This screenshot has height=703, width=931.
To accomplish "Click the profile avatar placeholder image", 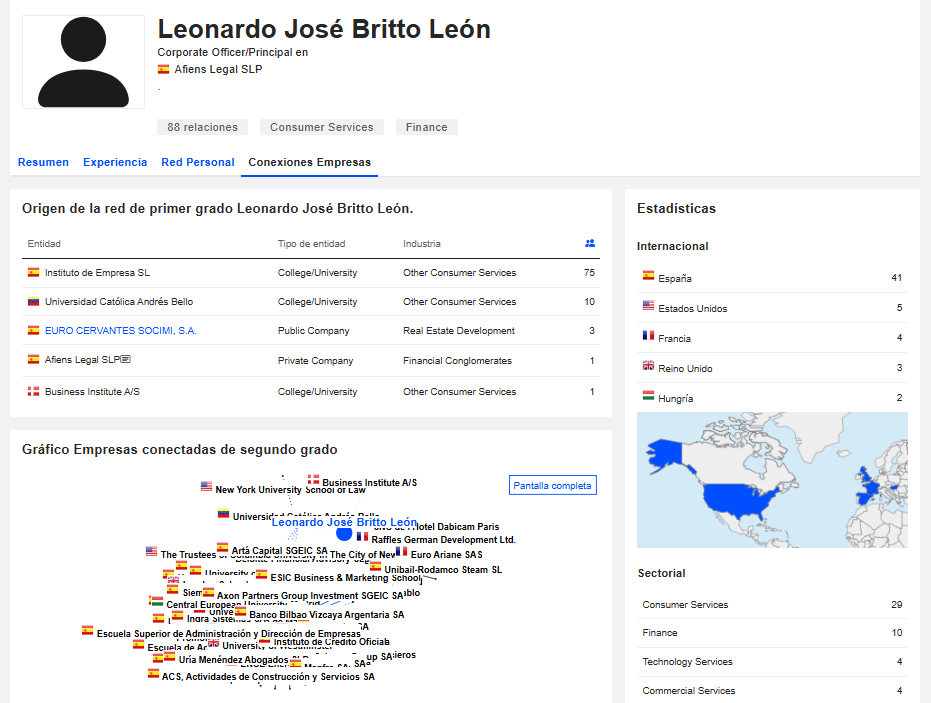I will coord(83,62).
